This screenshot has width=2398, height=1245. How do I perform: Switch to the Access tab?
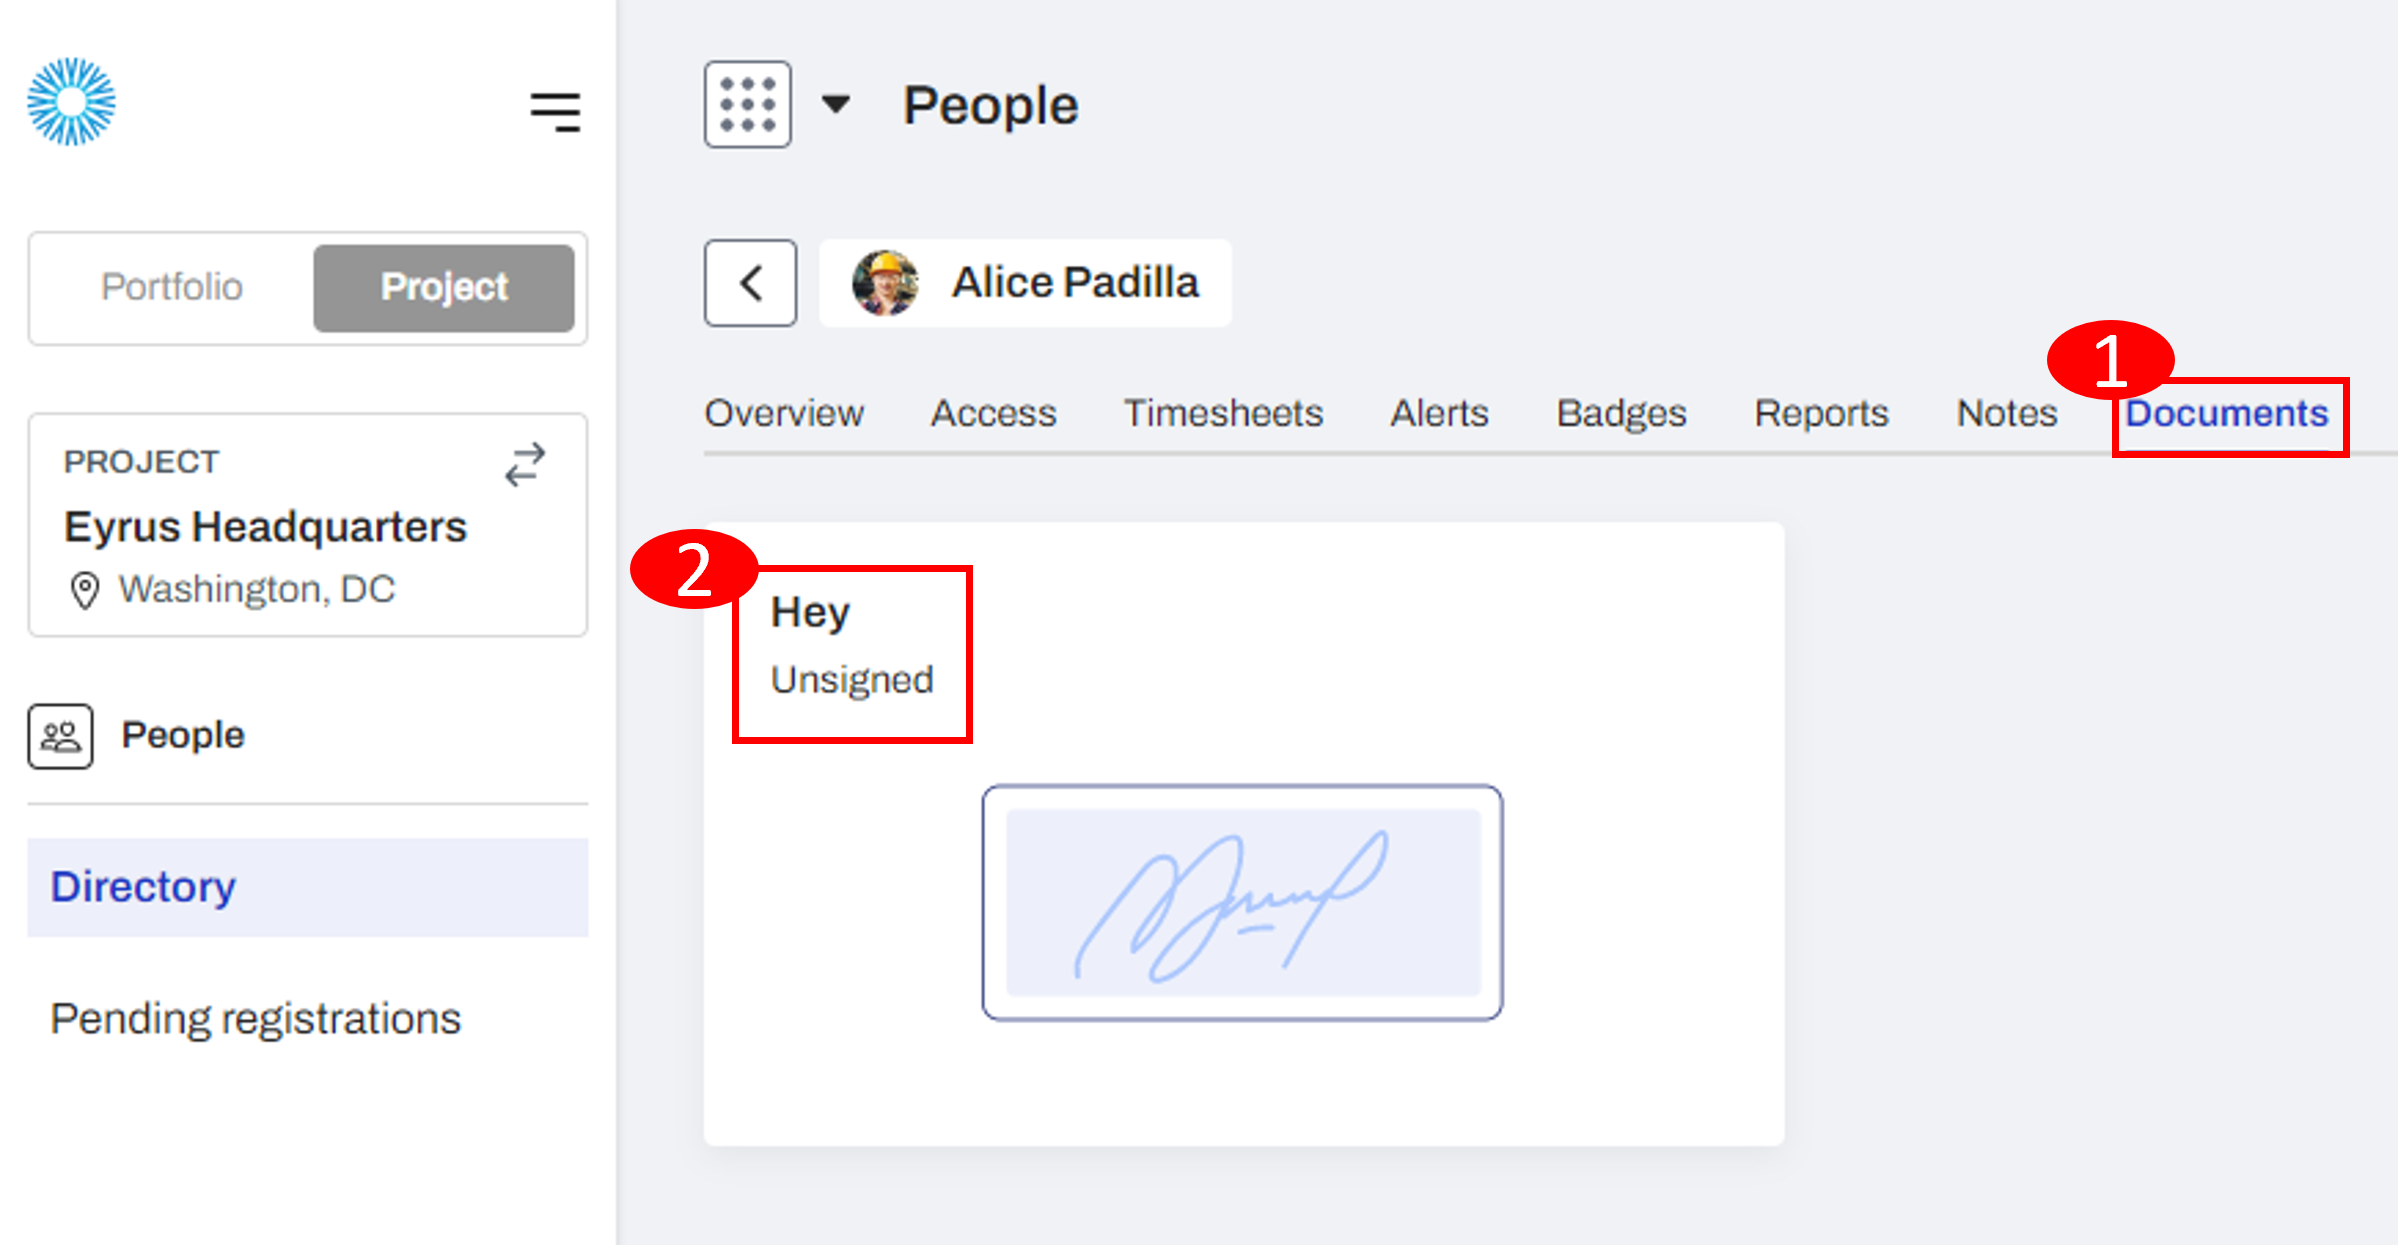coord(993,414)
